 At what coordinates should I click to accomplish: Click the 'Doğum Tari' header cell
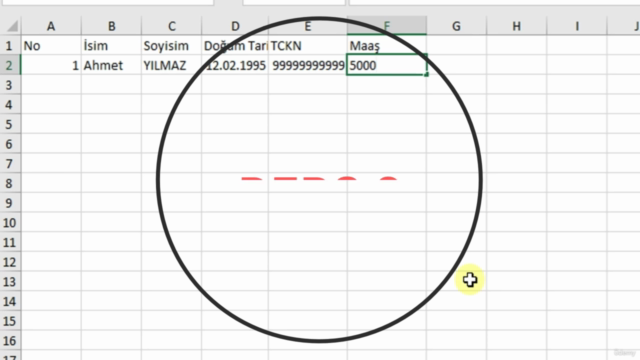tap(235, 45)
